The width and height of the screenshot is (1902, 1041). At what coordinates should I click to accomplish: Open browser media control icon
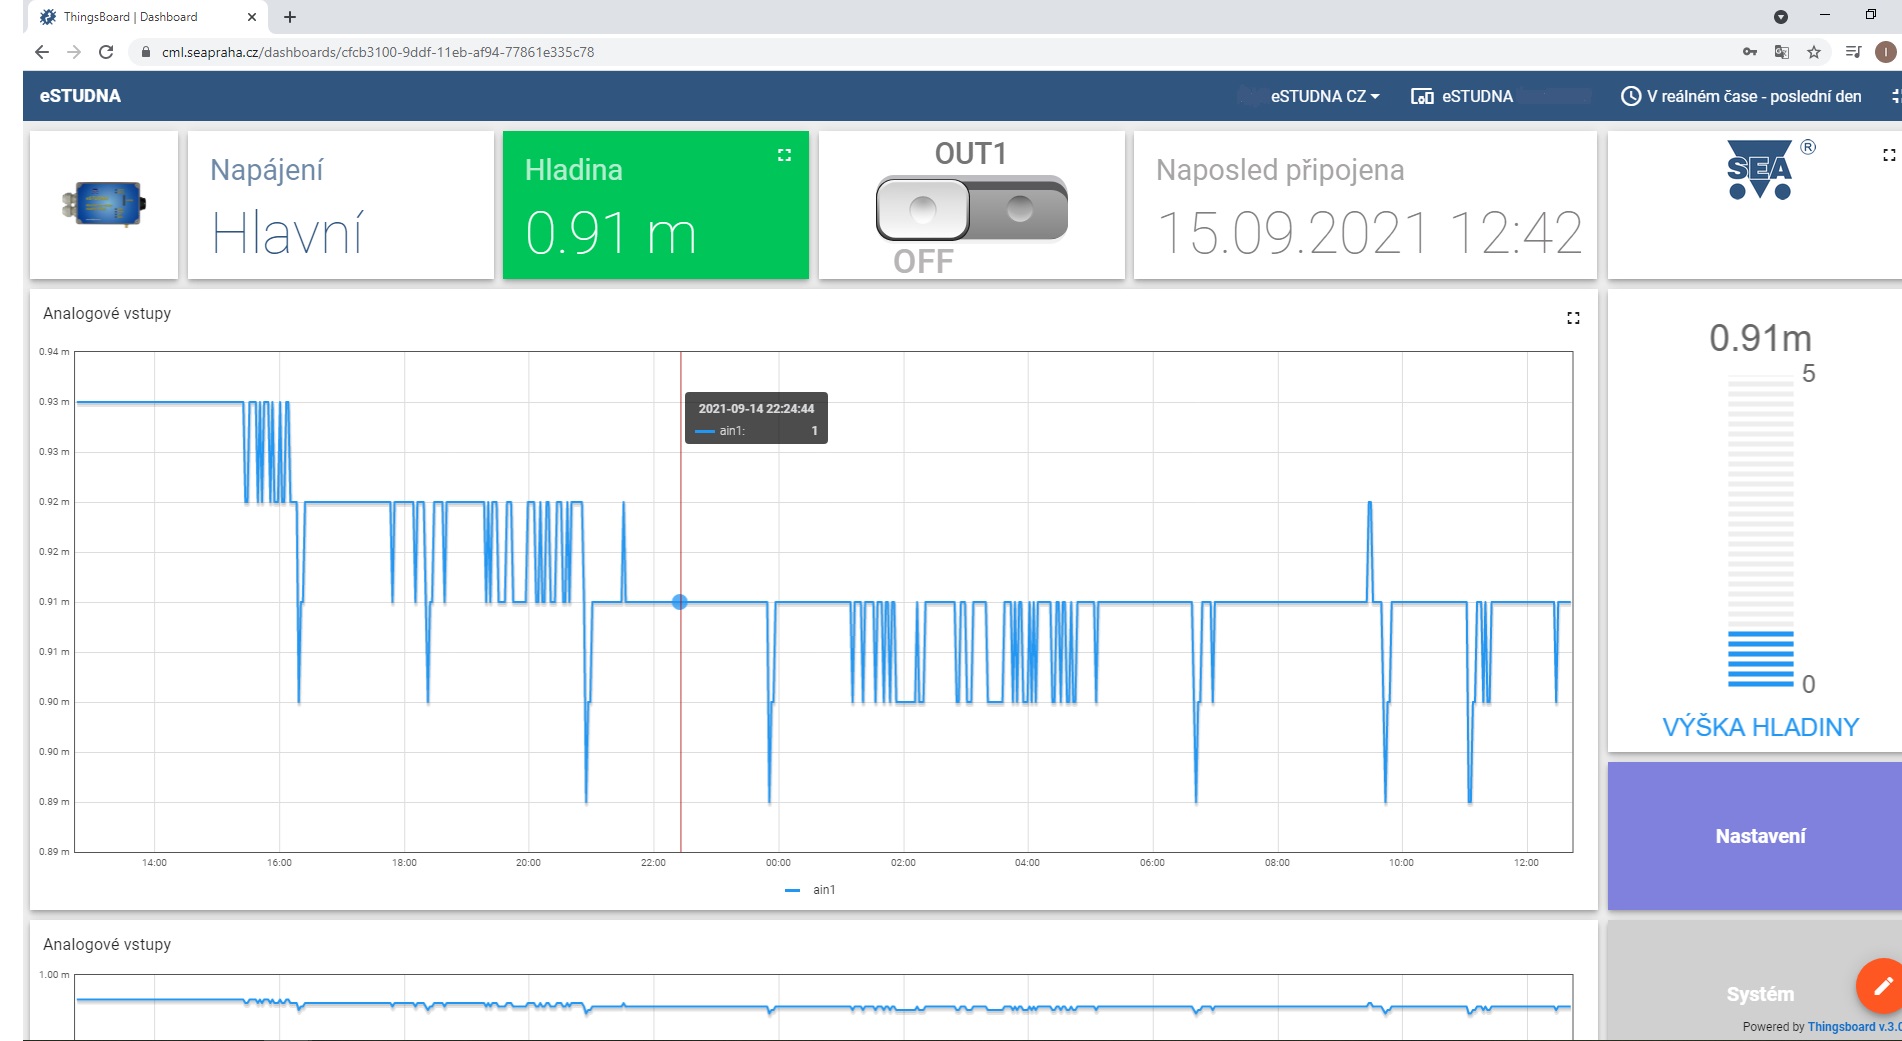coord(1853,52)
